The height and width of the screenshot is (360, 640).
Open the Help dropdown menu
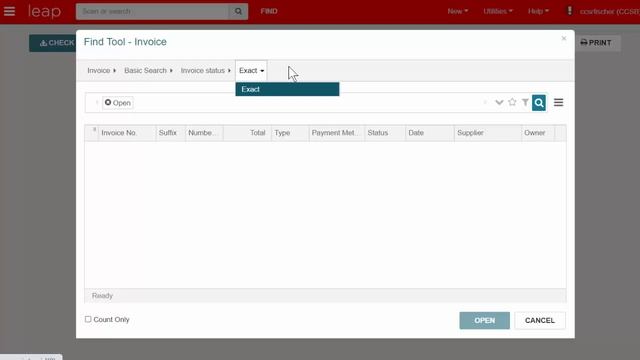point(538,11)
